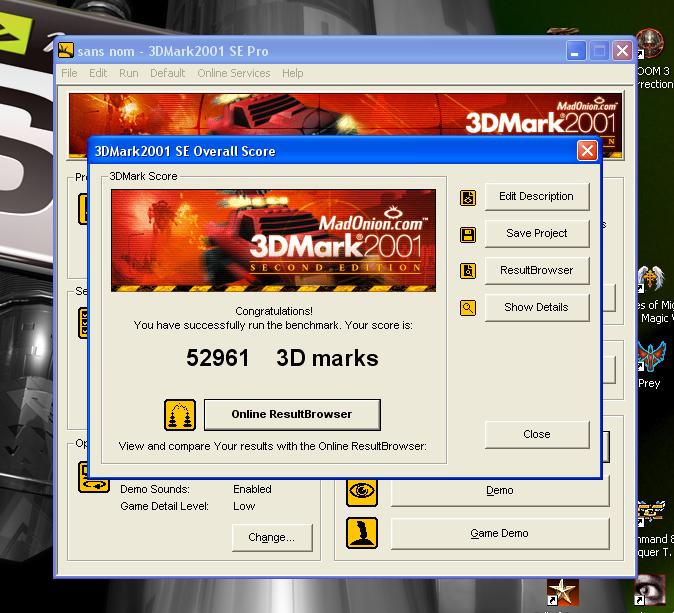Click the Online ResultBrowser trees icon

(x=180, y=415)
